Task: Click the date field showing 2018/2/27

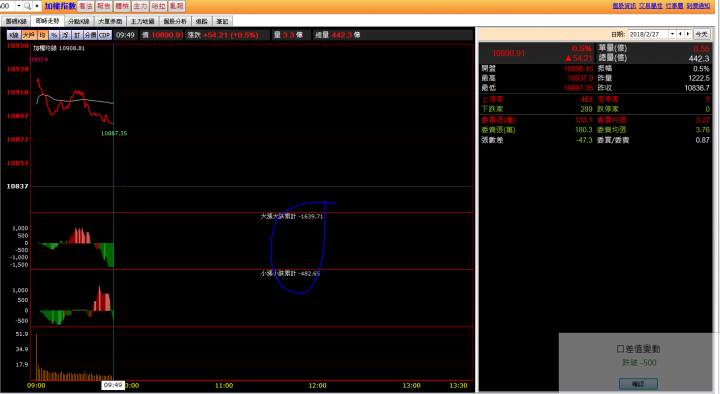Action: 648,34
